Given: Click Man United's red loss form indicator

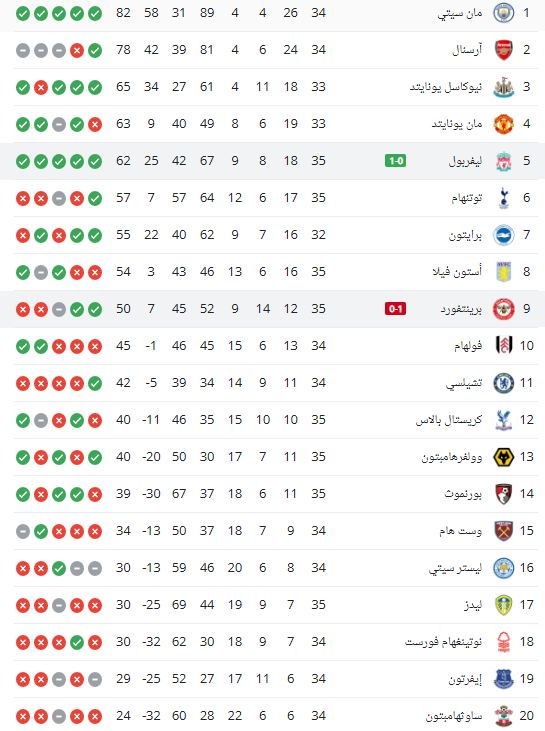Looking at the screenshot, I should click(95, 124).
